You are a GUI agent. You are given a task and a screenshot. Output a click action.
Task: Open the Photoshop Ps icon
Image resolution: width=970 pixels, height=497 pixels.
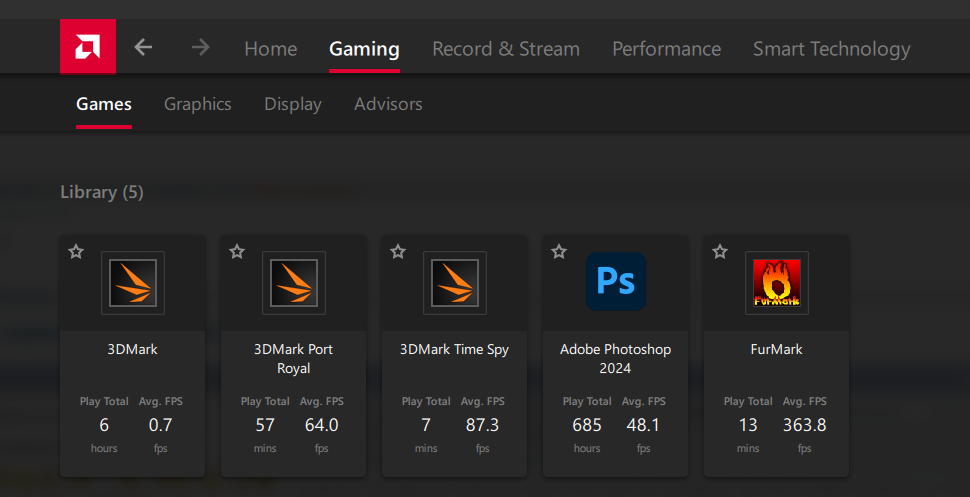pos(616,281)
